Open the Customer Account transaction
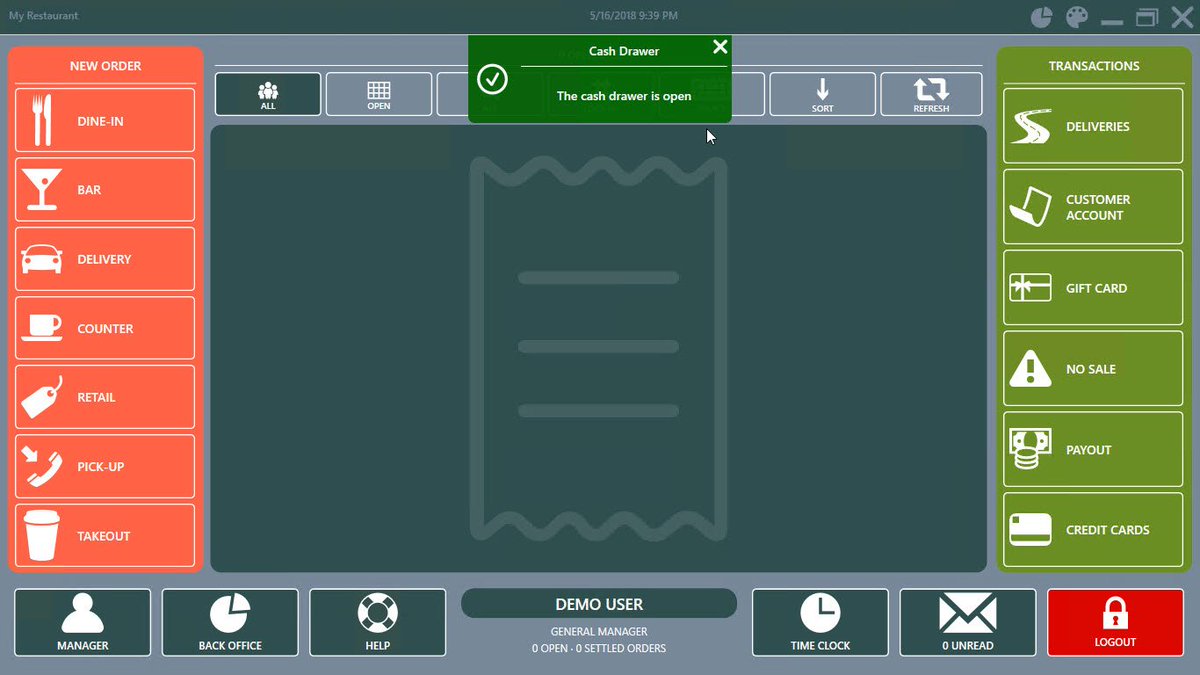 click(x=1093, y=207)
